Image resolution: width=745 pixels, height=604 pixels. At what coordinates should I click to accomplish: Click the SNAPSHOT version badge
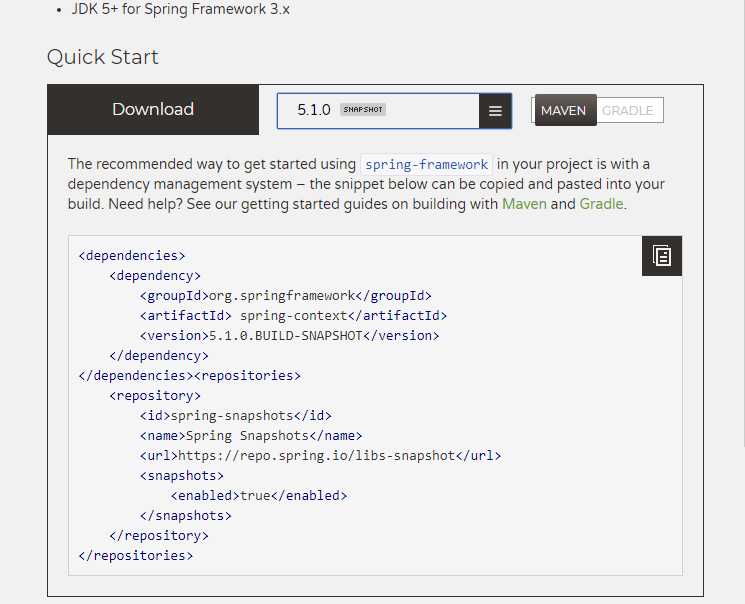[363, 110]
